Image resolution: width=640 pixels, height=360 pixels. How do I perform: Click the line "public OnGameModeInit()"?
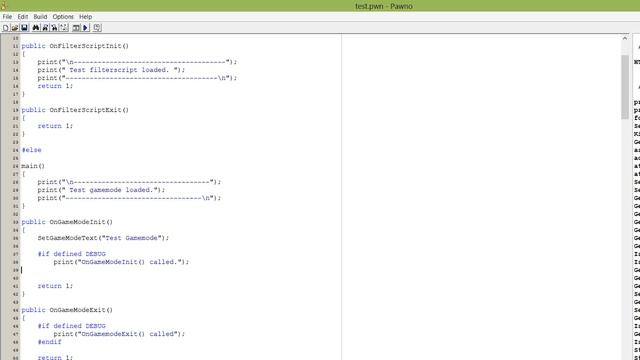point(67,222)
